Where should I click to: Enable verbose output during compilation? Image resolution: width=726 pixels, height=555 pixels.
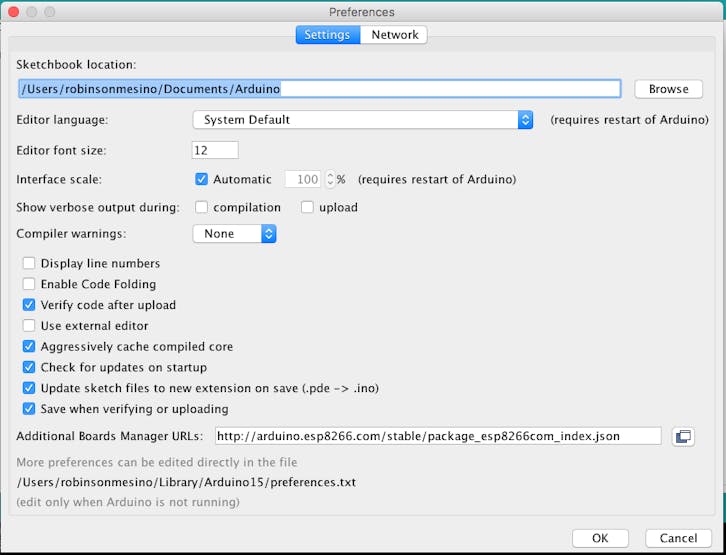pyautogui.click(x=201, y=207)
